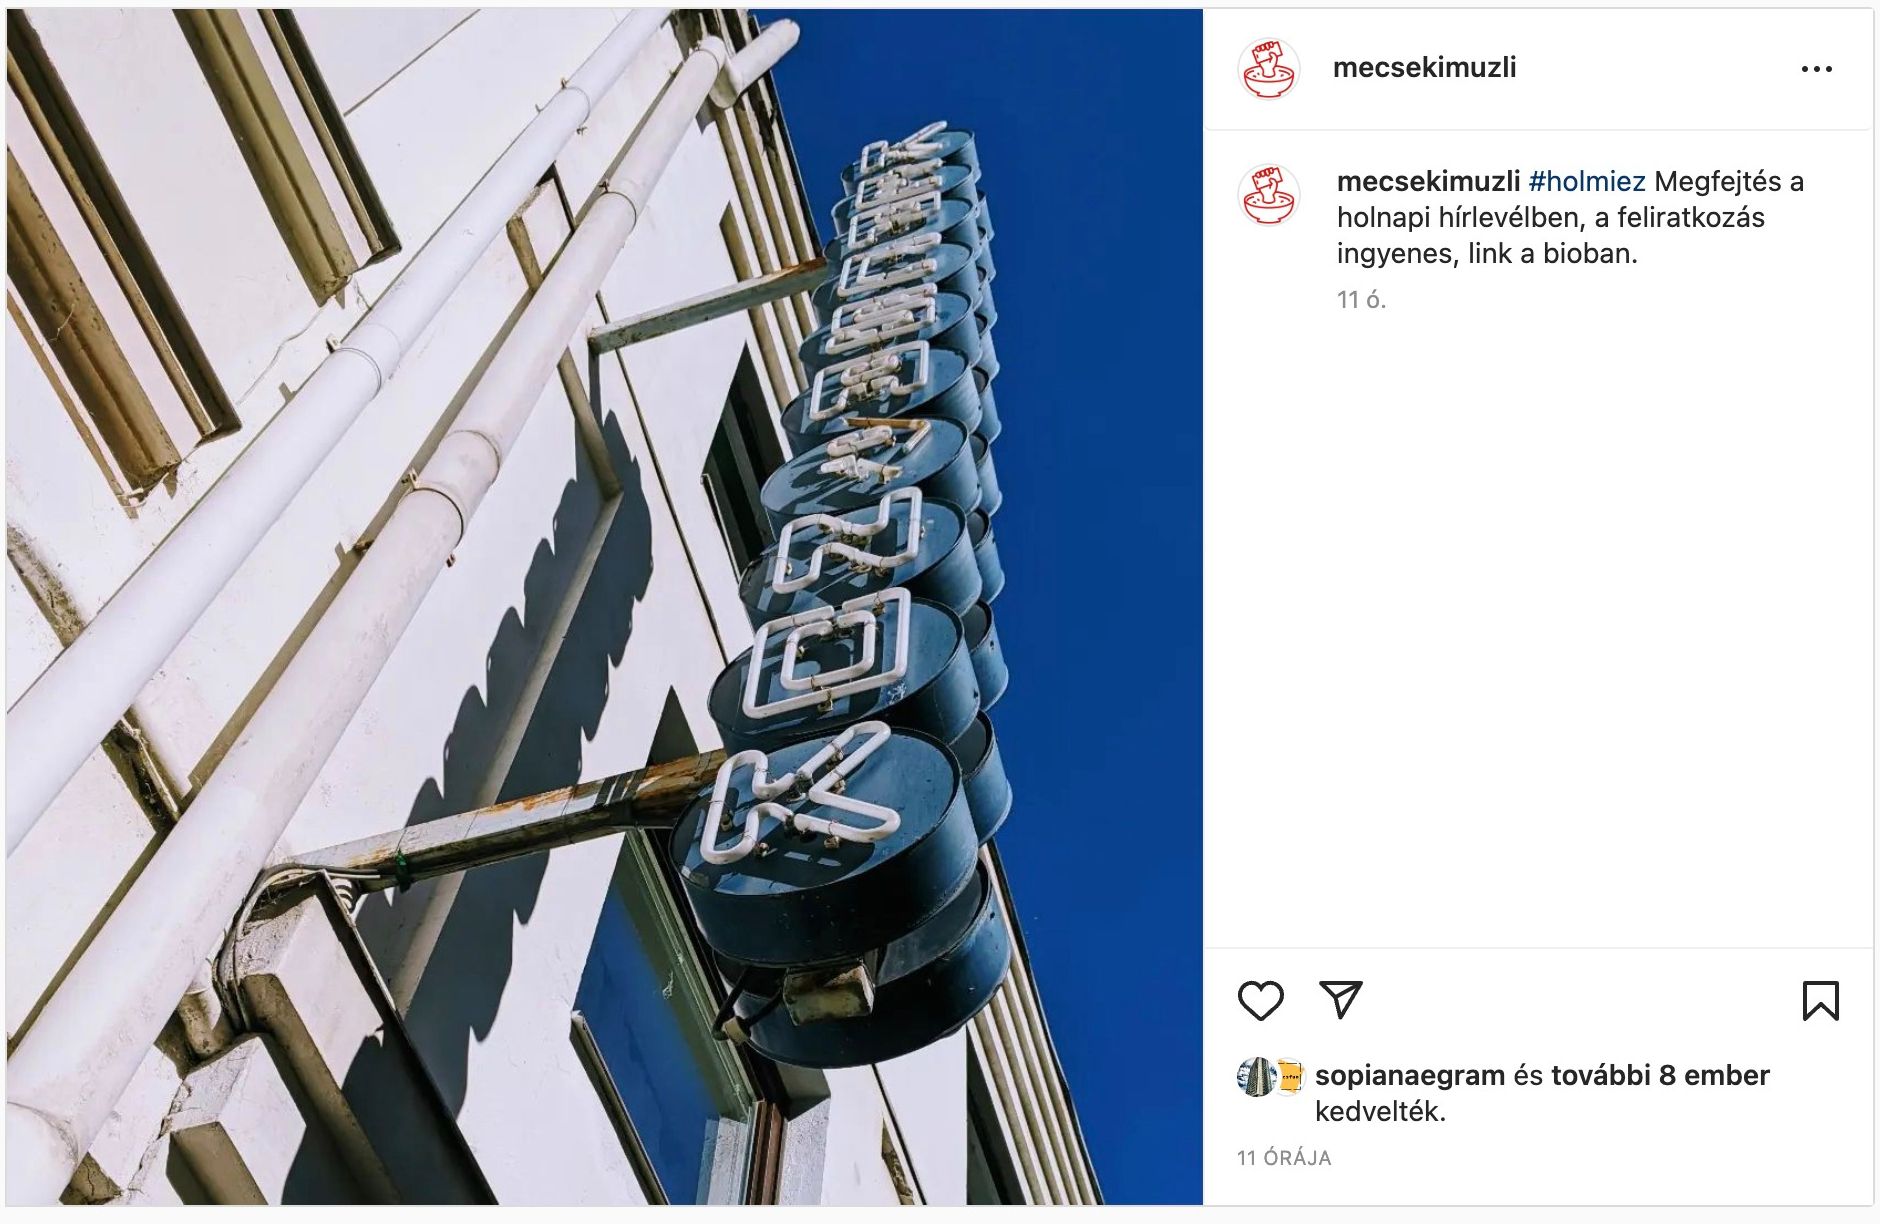Screen dimensions: 1880x1224
Task: Click the blue sky area in the photo
Action: click(x=1100, y=500)
